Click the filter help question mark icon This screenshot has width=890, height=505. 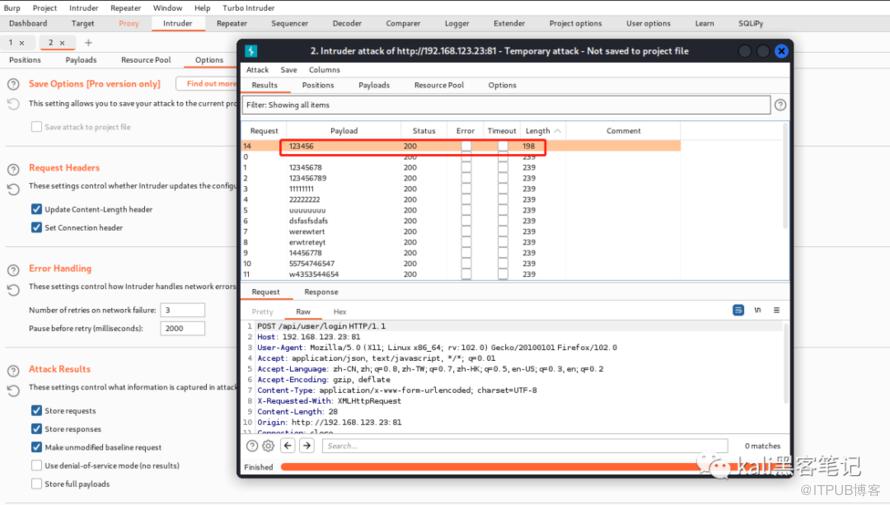click(780, 105)
